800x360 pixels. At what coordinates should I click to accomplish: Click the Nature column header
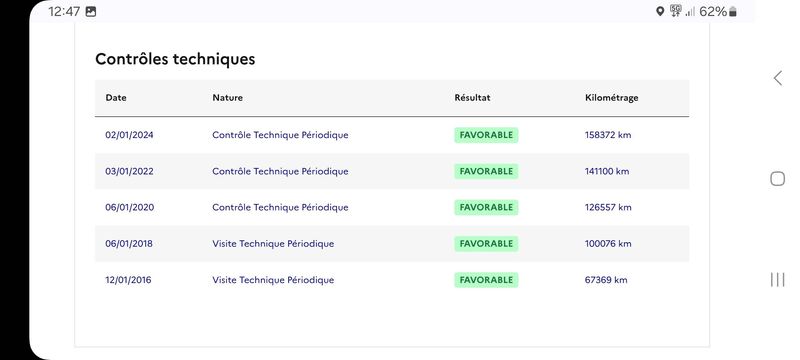point(228,98)
